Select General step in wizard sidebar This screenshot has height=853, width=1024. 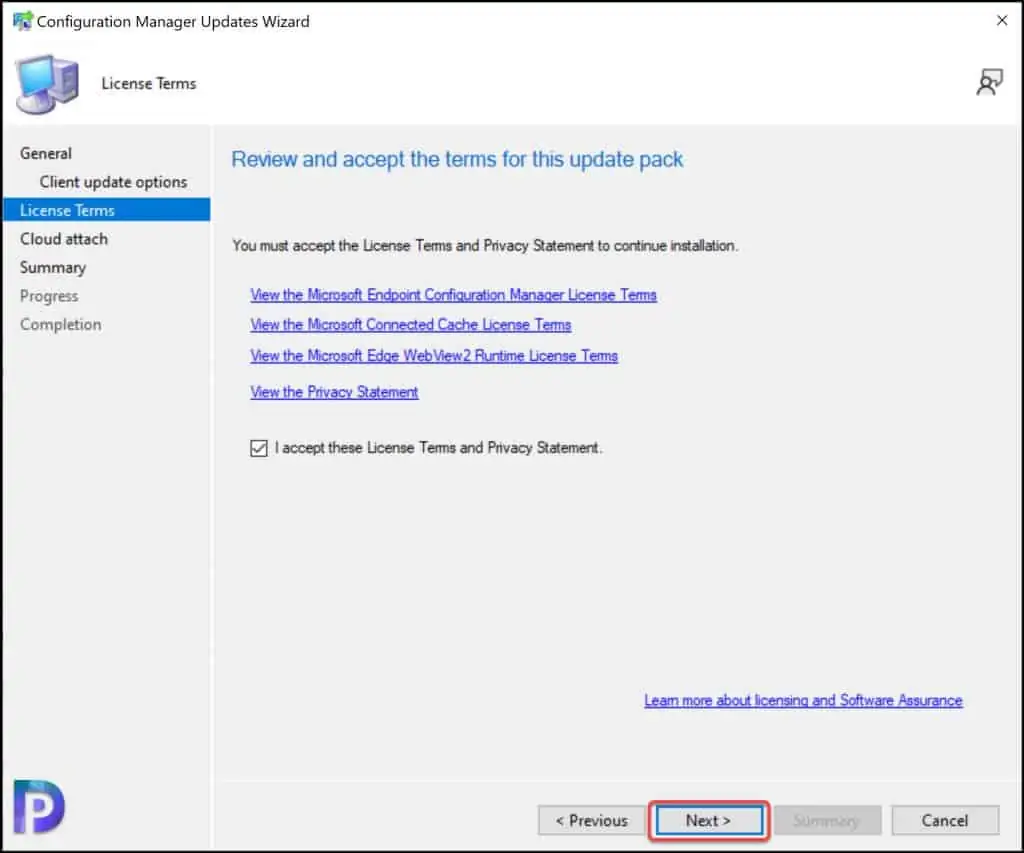(46, 153)
